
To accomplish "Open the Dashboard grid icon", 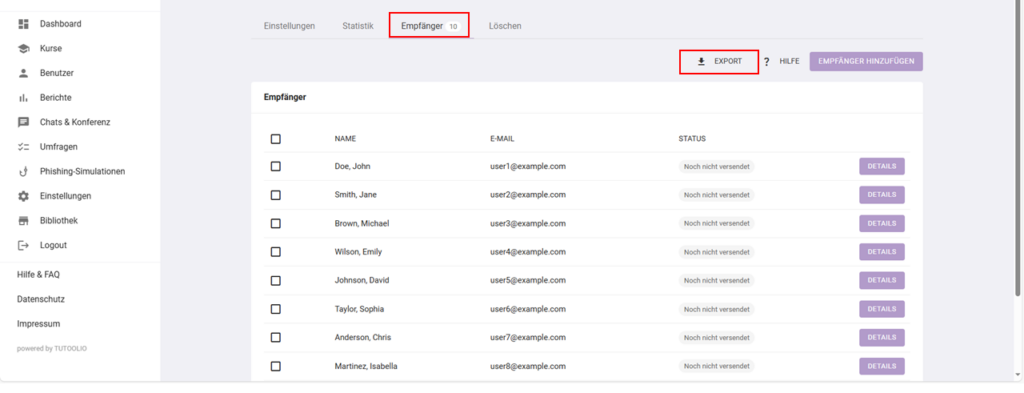I will (x=24, y=24).
